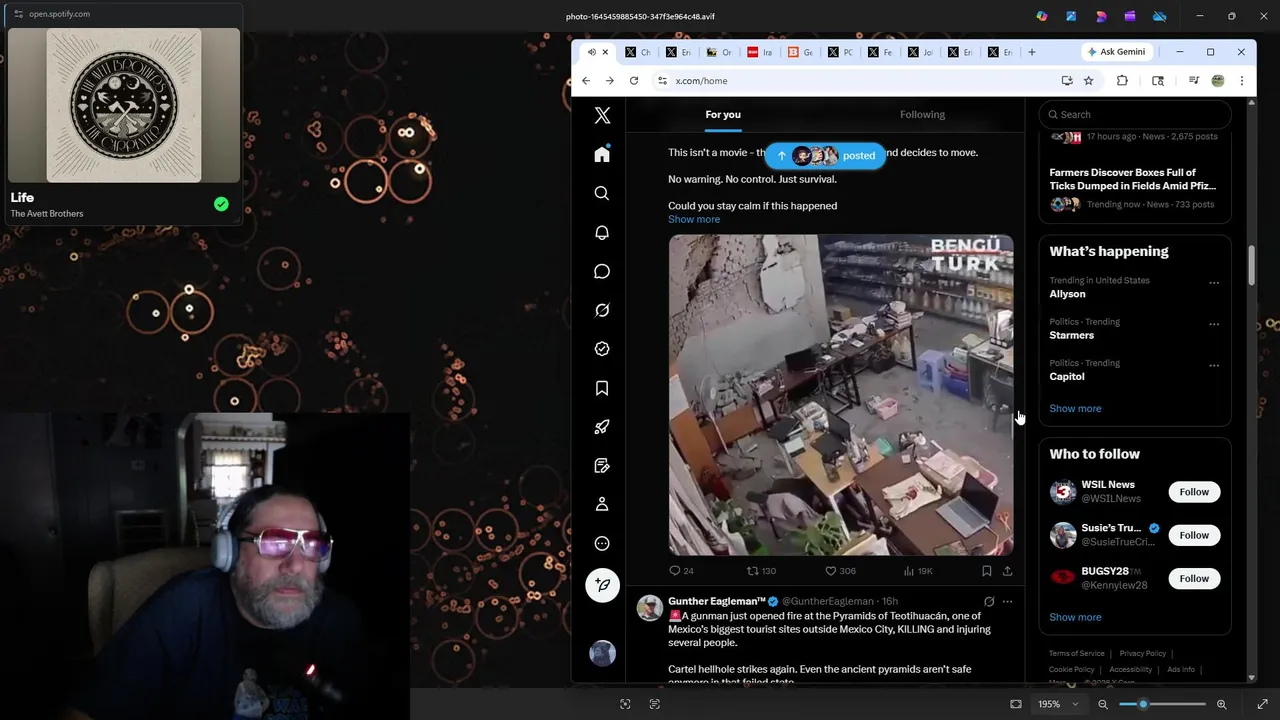Open zoom percentage dropdown showing 195%
The width and height of the screenshot is (1280, 720).
coord(1058,704)
